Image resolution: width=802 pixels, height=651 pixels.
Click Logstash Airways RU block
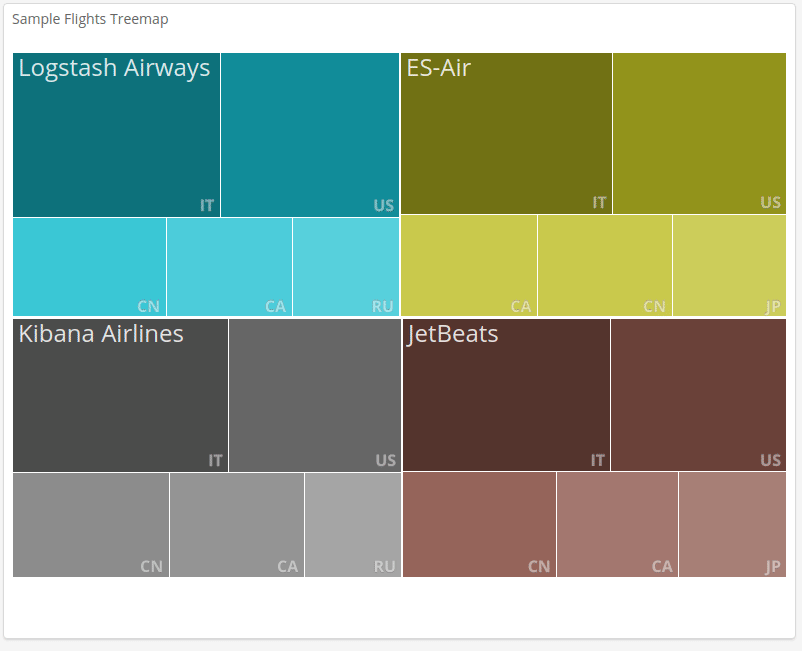(x=346, y=266)
